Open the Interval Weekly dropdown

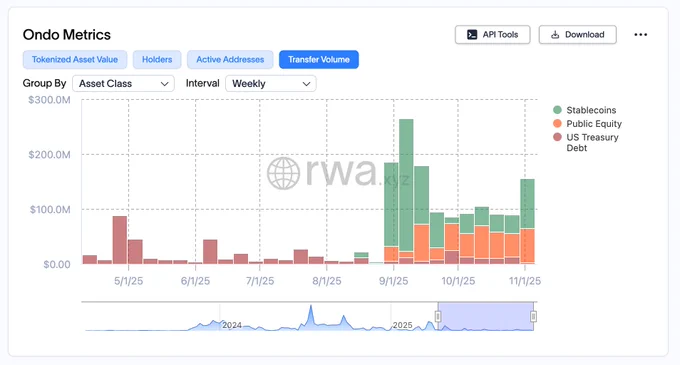click(x=271, y=83)
